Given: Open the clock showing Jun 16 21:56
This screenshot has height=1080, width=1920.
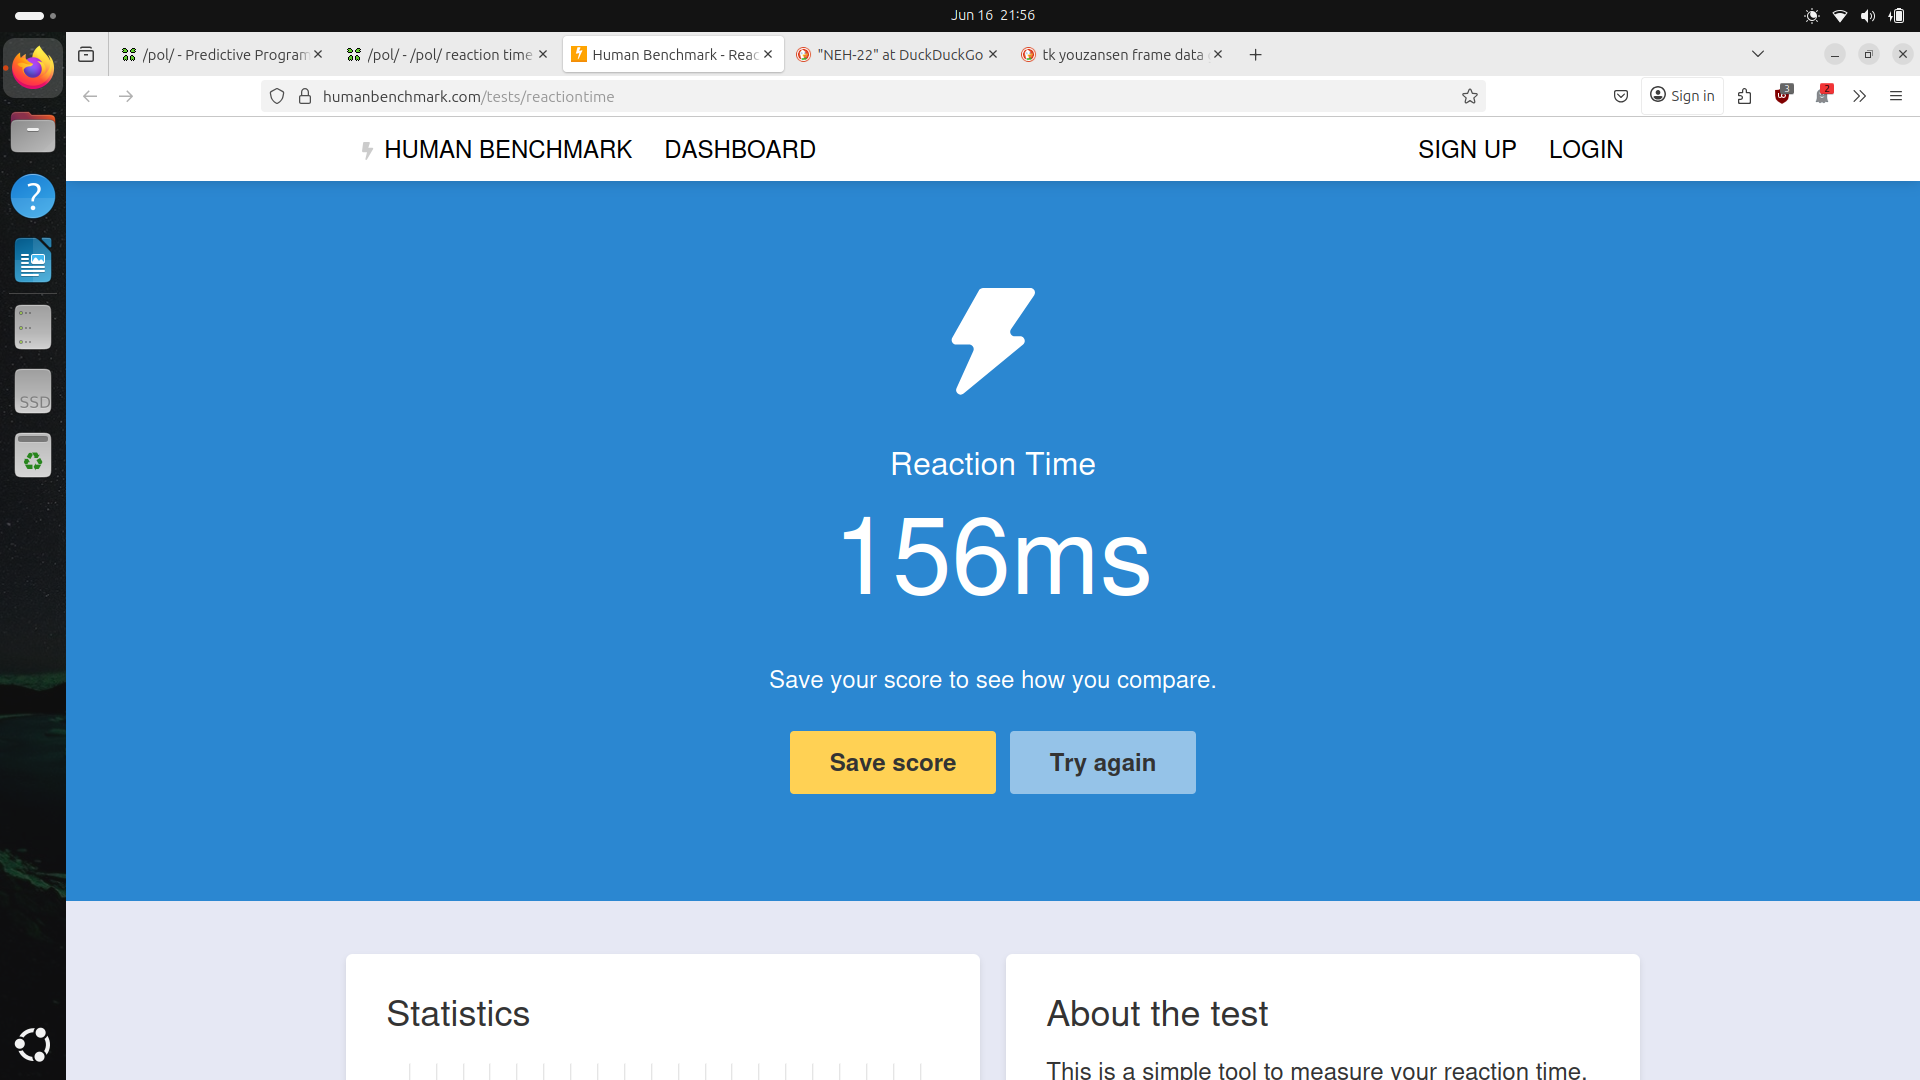Looking at the screenshot, I should [x=992, y=15].
